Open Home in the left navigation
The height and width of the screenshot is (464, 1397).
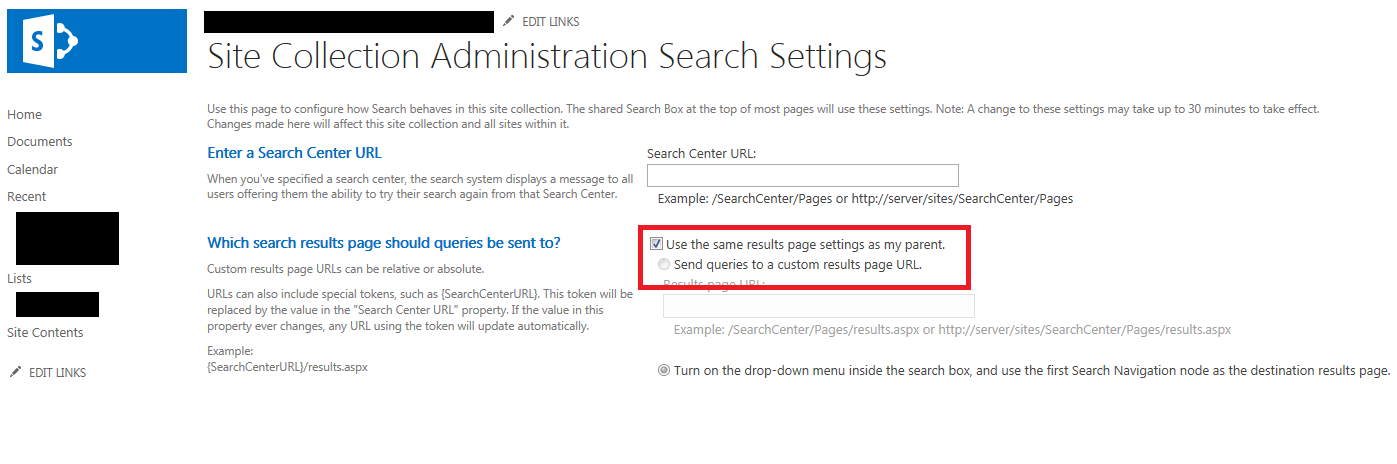pos(24,115)
